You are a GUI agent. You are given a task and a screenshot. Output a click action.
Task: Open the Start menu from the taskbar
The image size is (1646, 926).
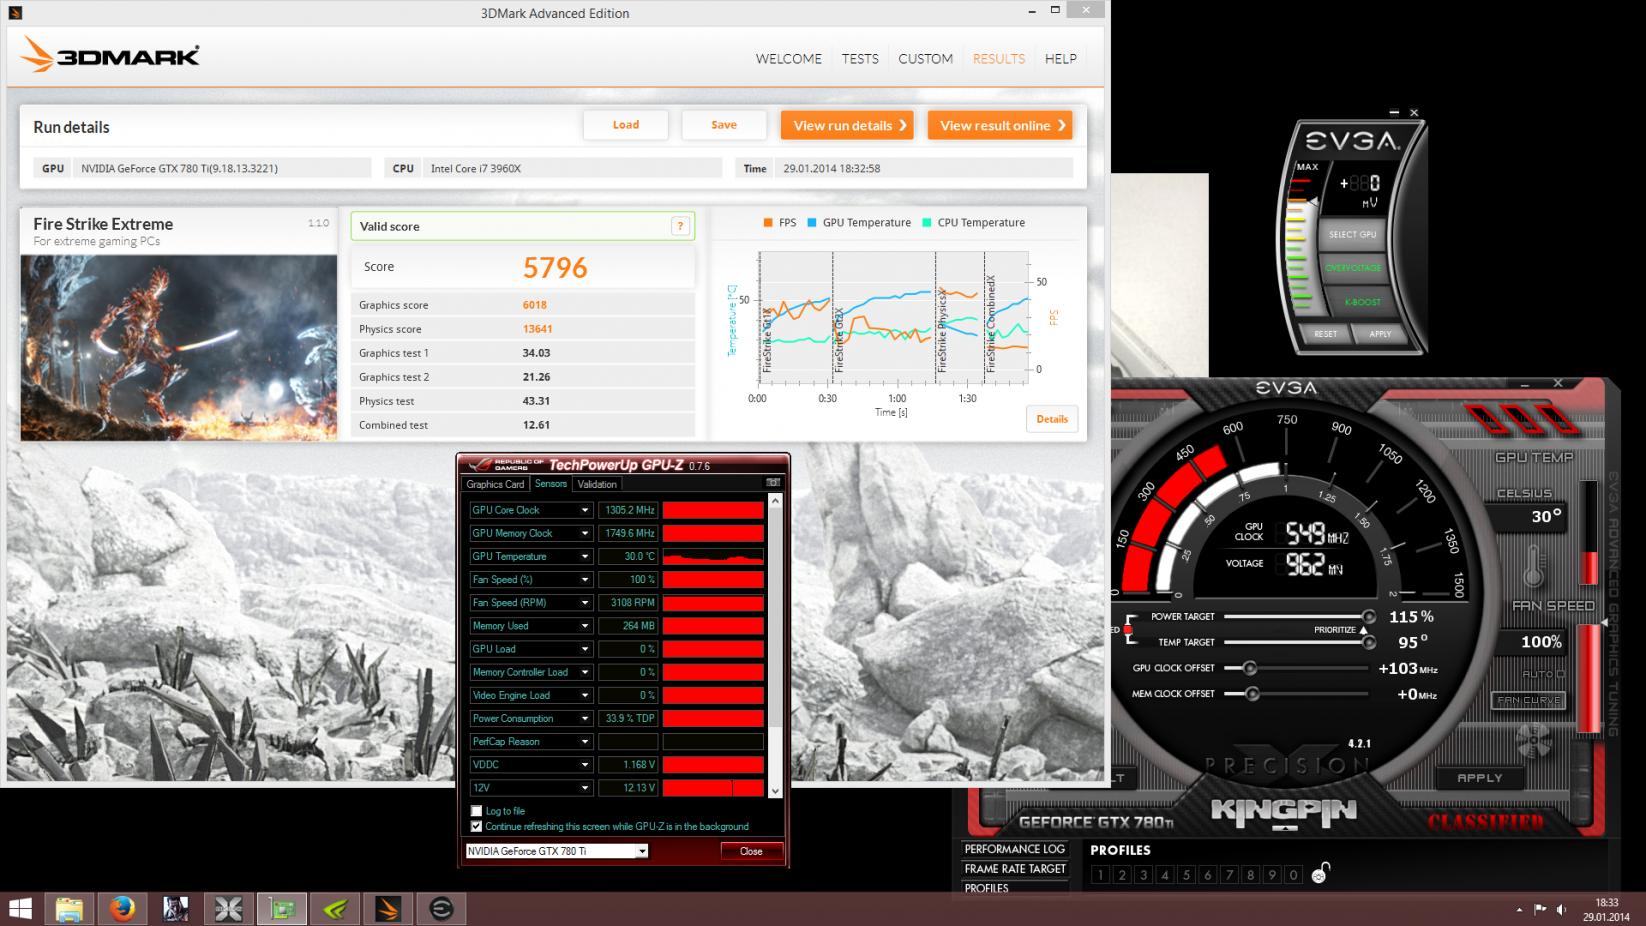coord(20,908)
